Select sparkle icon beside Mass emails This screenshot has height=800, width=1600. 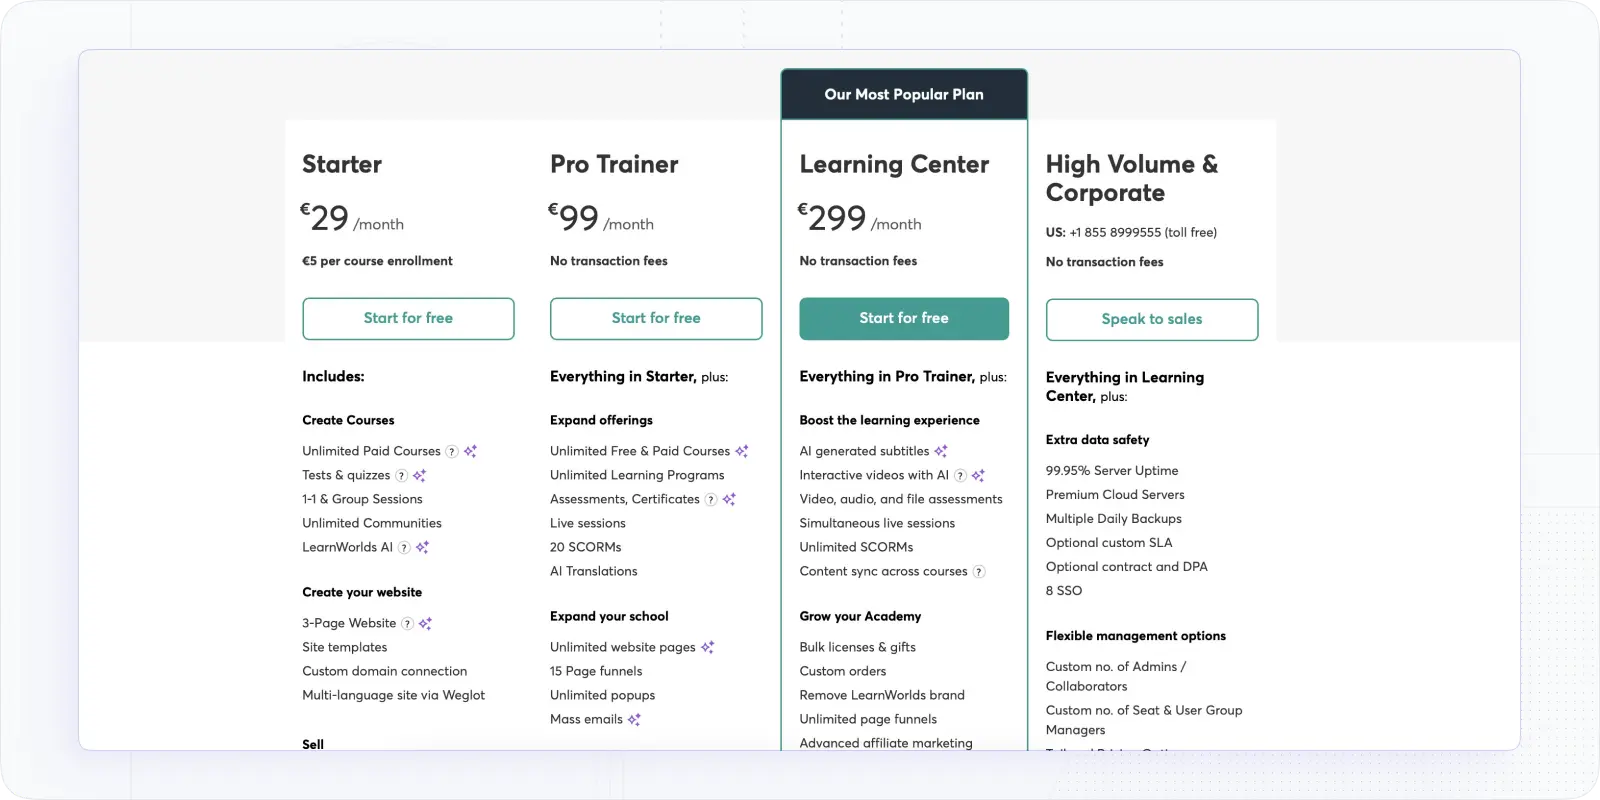coord(636,719)
